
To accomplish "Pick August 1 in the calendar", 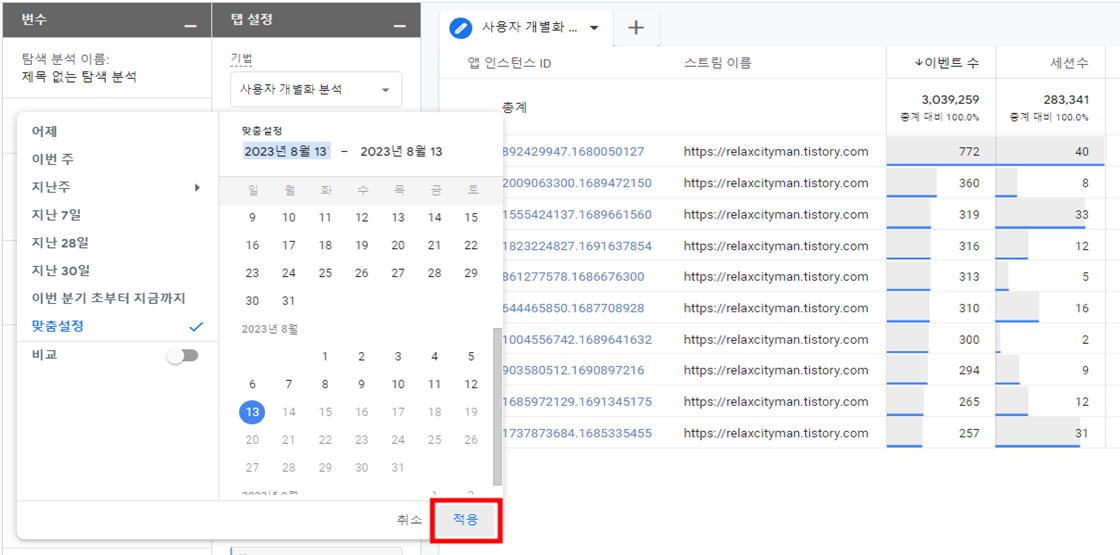I will coord(325,356).
